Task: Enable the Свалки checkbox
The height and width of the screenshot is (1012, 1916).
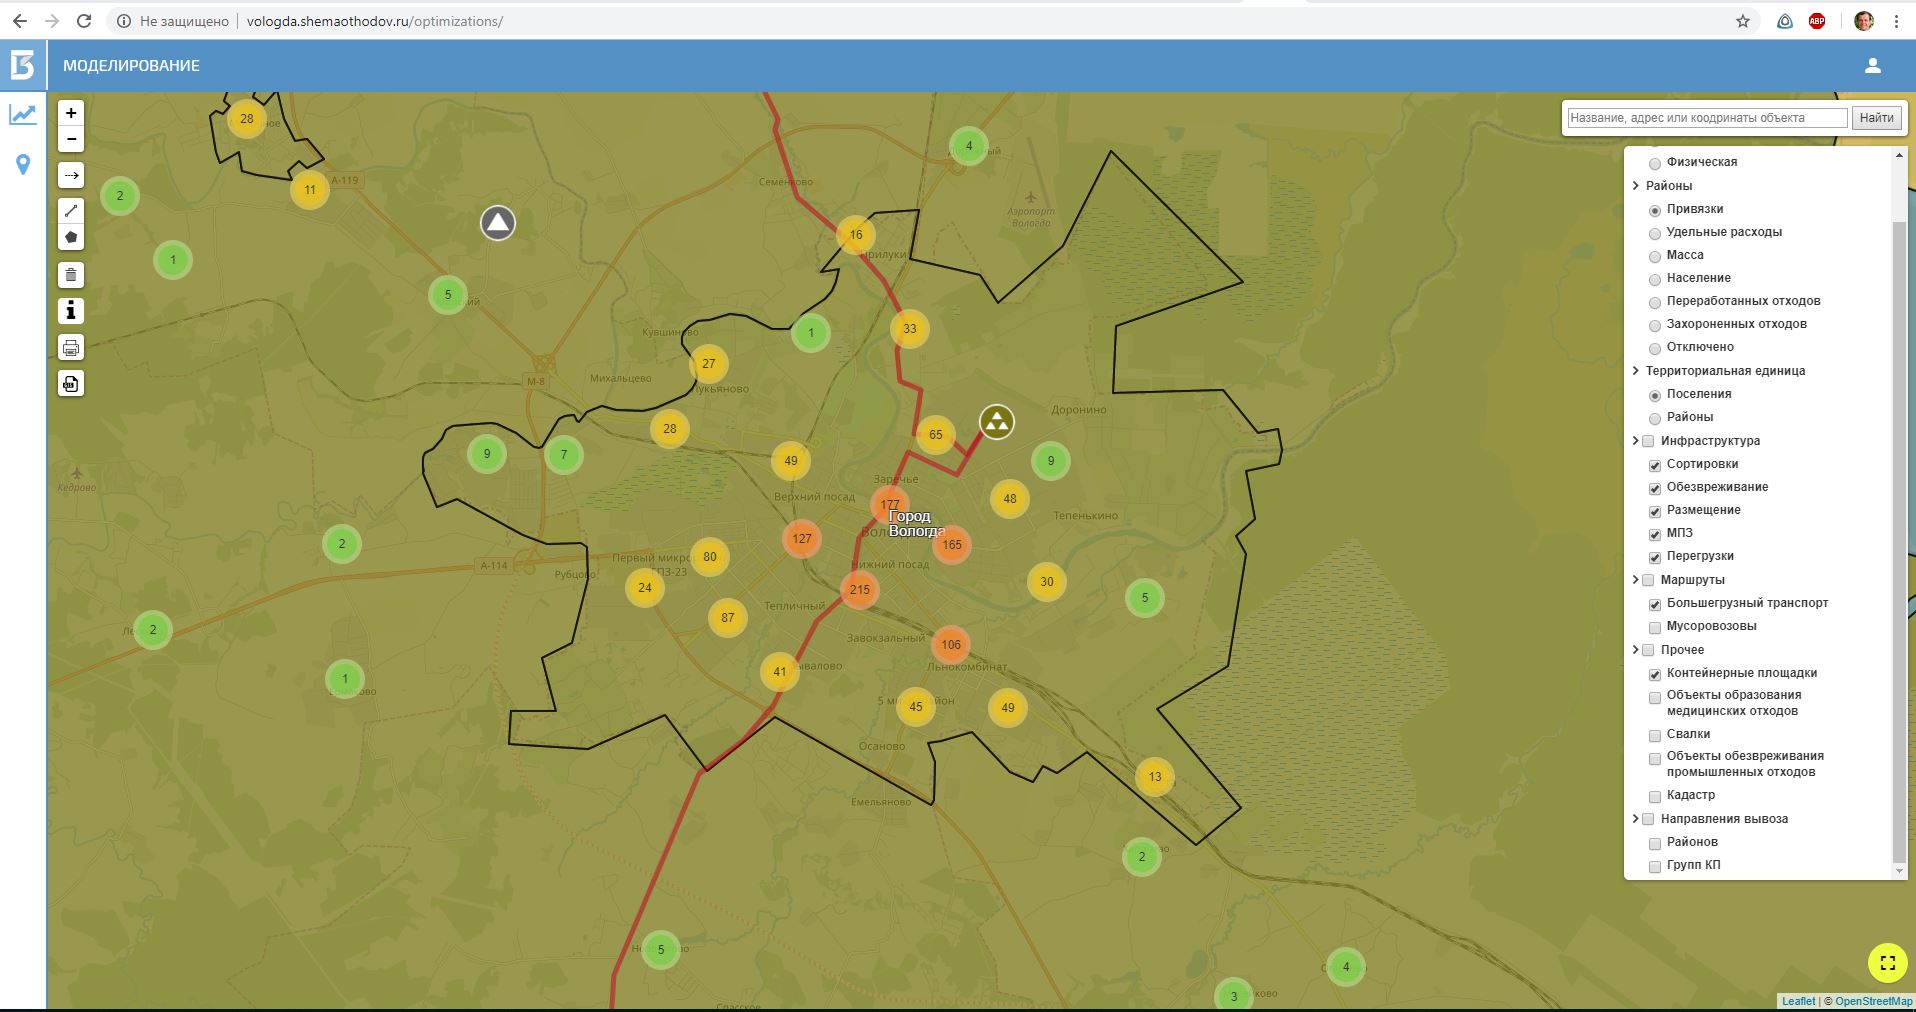Action: pos(1655,735)
